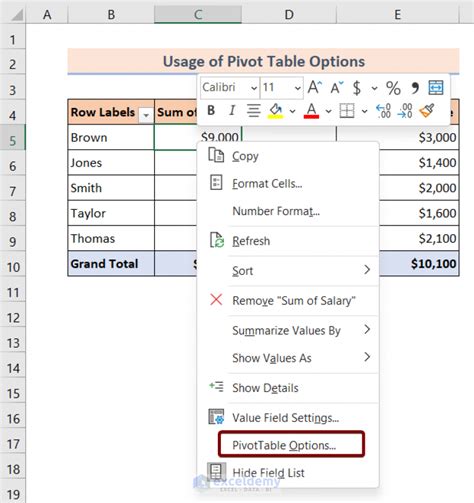Apply Comma Style from mini toolbar
The height and width of the screenshot is (503, 474).
415,88
